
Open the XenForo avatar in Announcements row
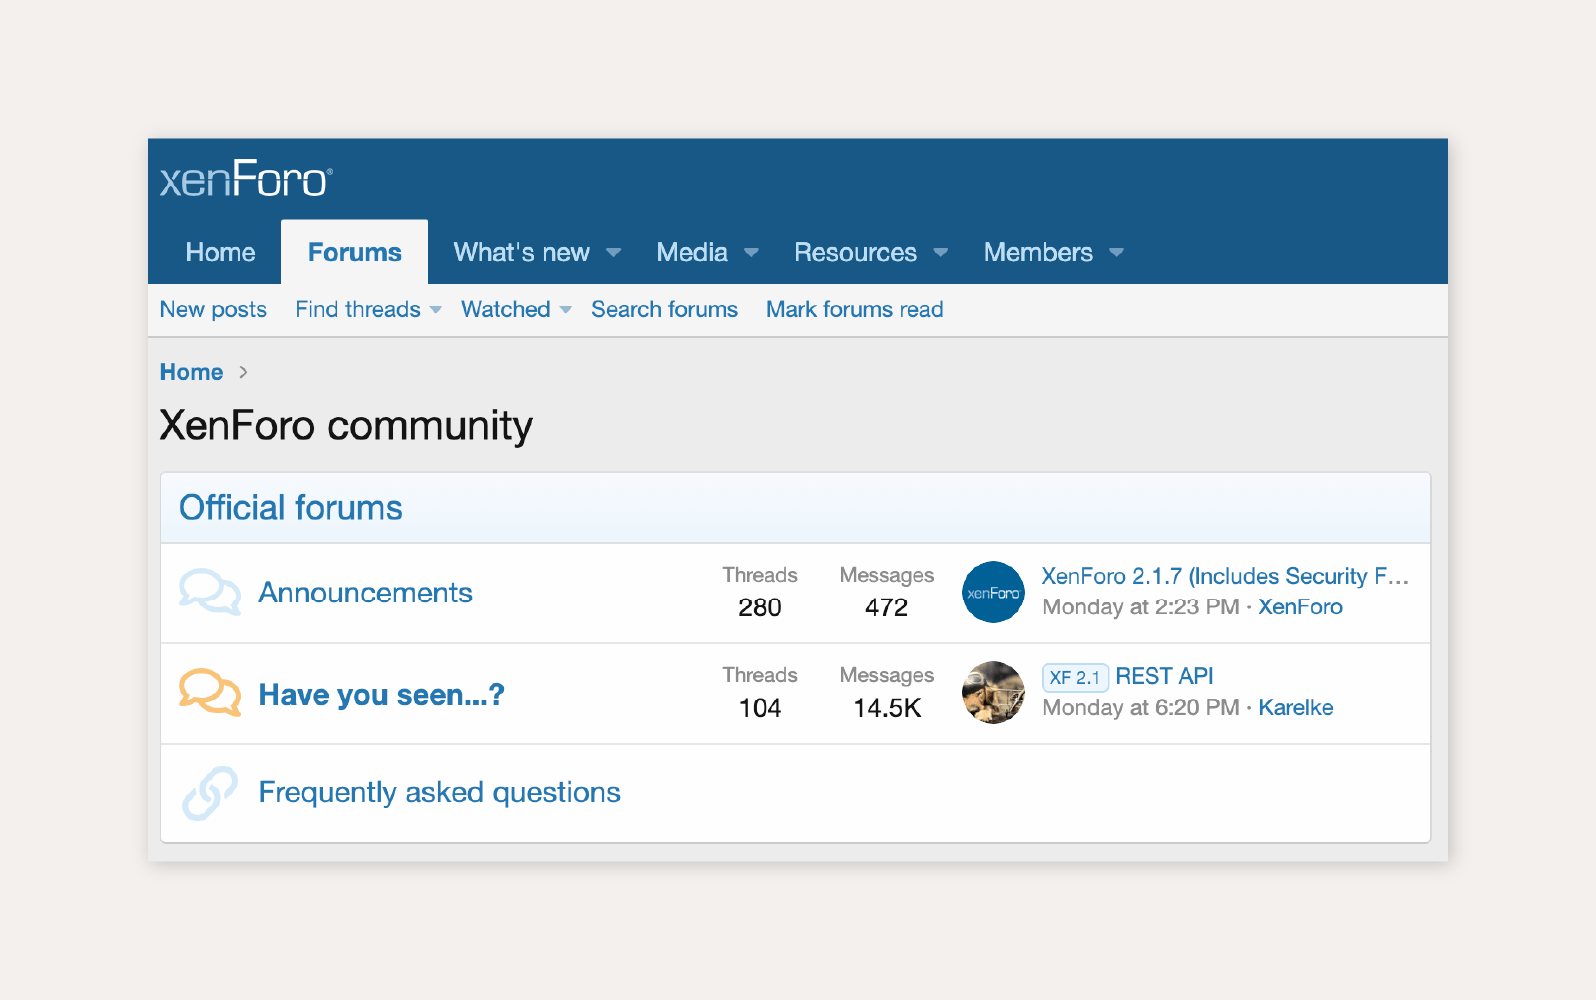(x=993, y=592)
